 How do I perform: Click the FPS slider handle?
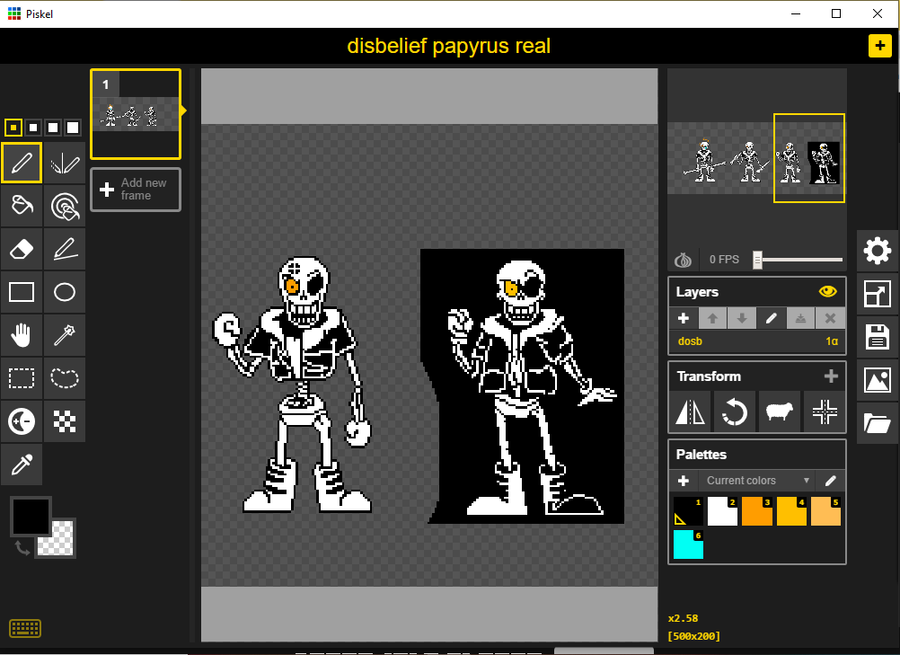click(x=758, y=260)
